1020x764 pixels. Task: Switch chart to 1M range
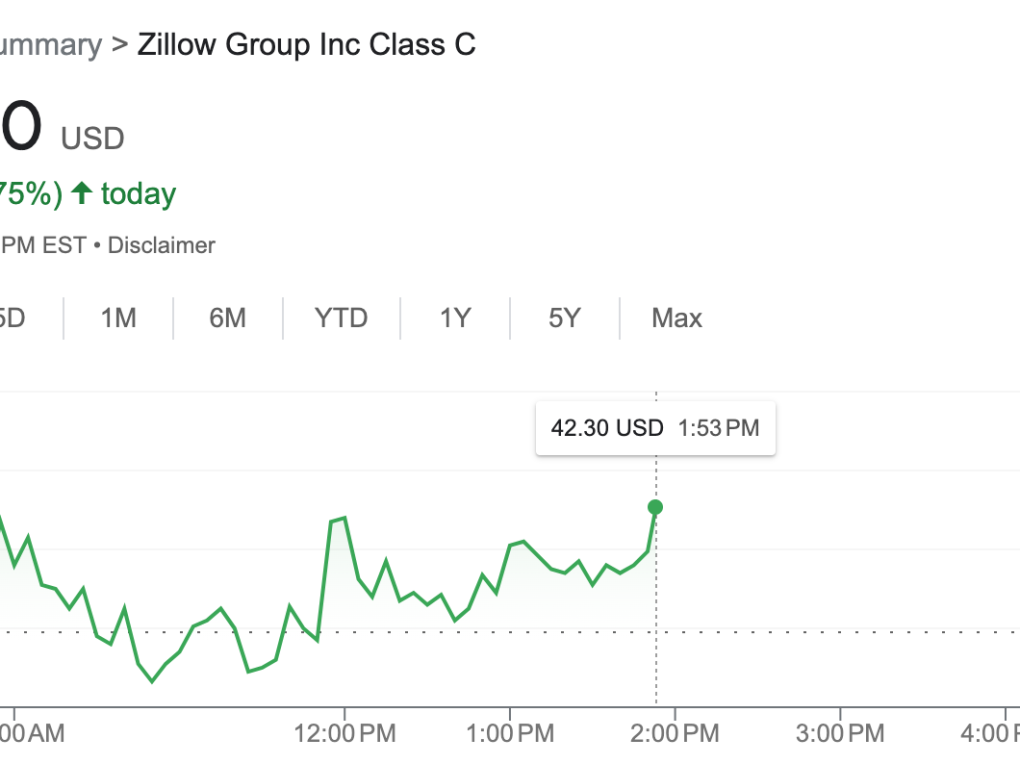[x=118, y=318]
